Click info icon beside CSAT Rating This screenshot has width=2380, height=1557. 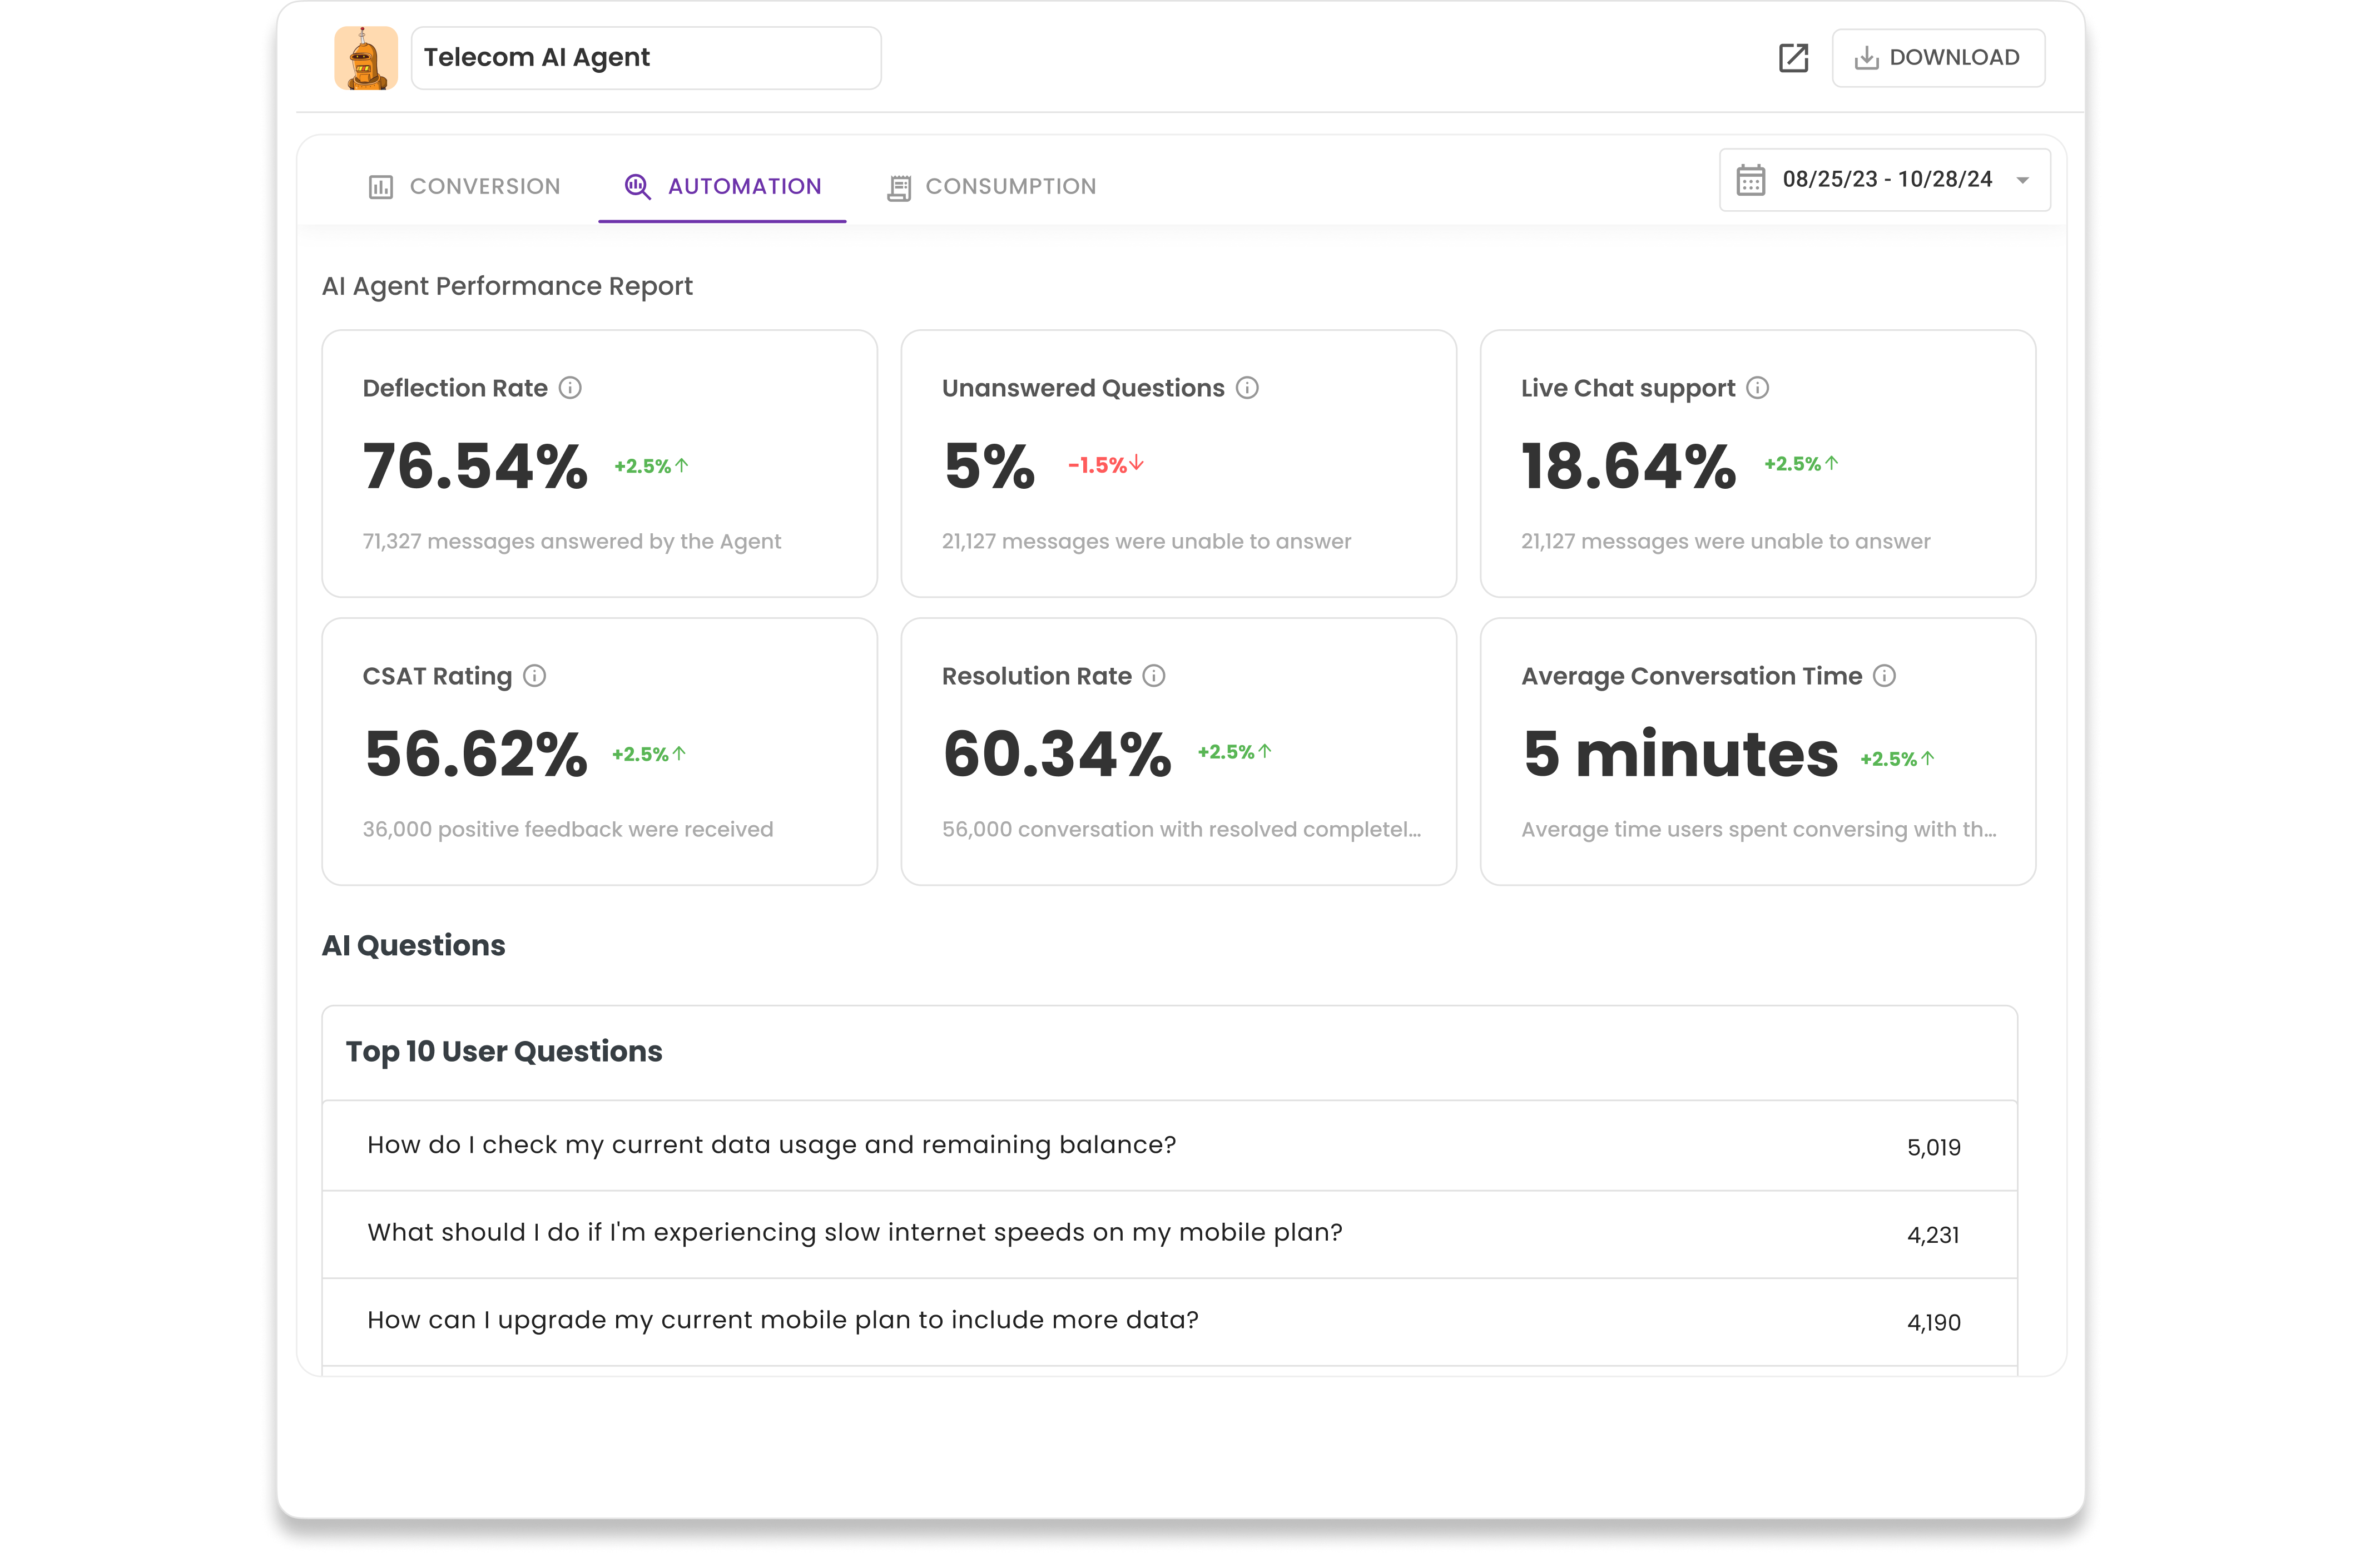point(535,676)
